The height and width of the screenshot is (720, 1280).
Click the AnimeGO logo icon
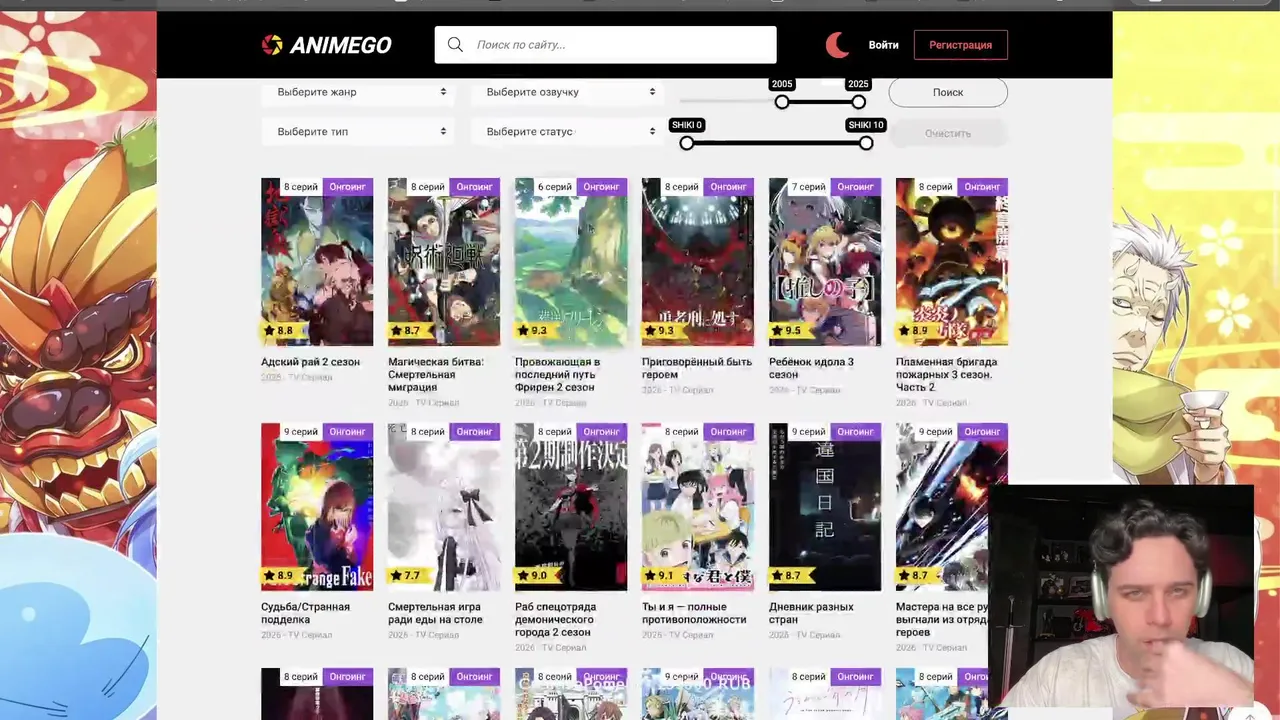272,45
